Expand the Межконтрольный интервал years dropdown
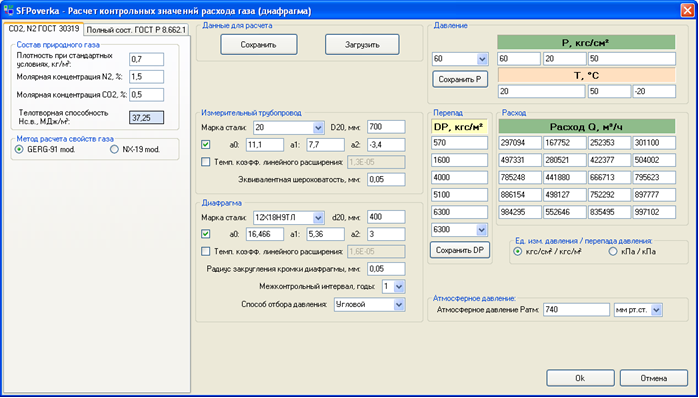Image resolution: width=699 pixels, height=398 pixels. pyautogui.click(x=394, y=287)
